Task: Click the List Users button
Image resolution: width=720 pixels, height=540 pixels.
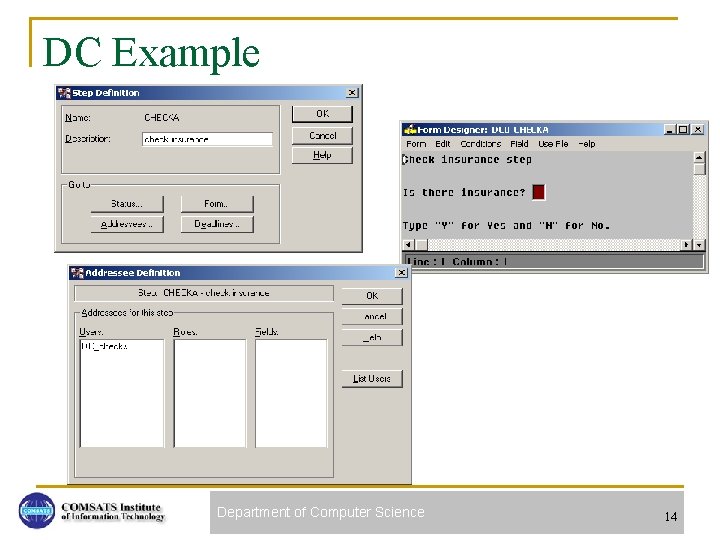Action: pyautogui.click(x=372, y=379)
